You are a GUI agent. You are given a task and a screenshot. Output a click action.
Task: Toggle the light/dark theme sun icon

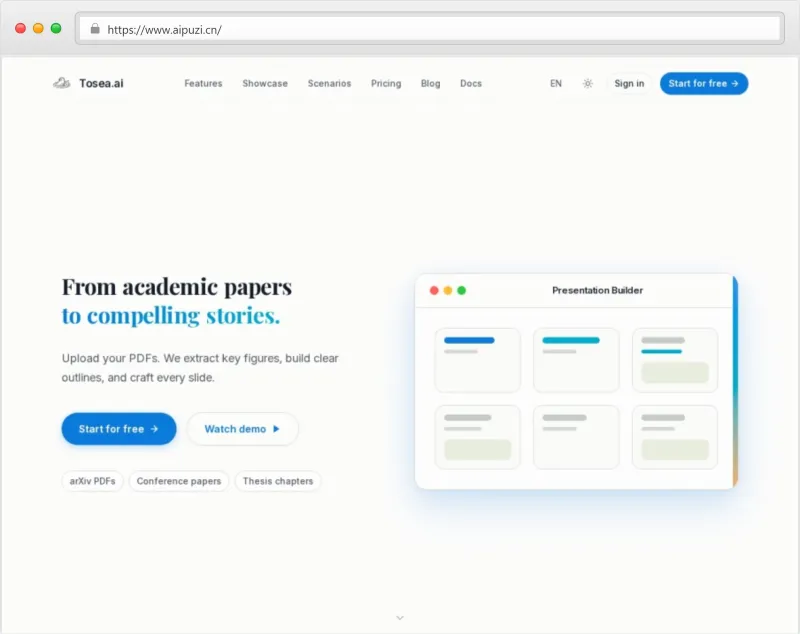coord(588,84)
